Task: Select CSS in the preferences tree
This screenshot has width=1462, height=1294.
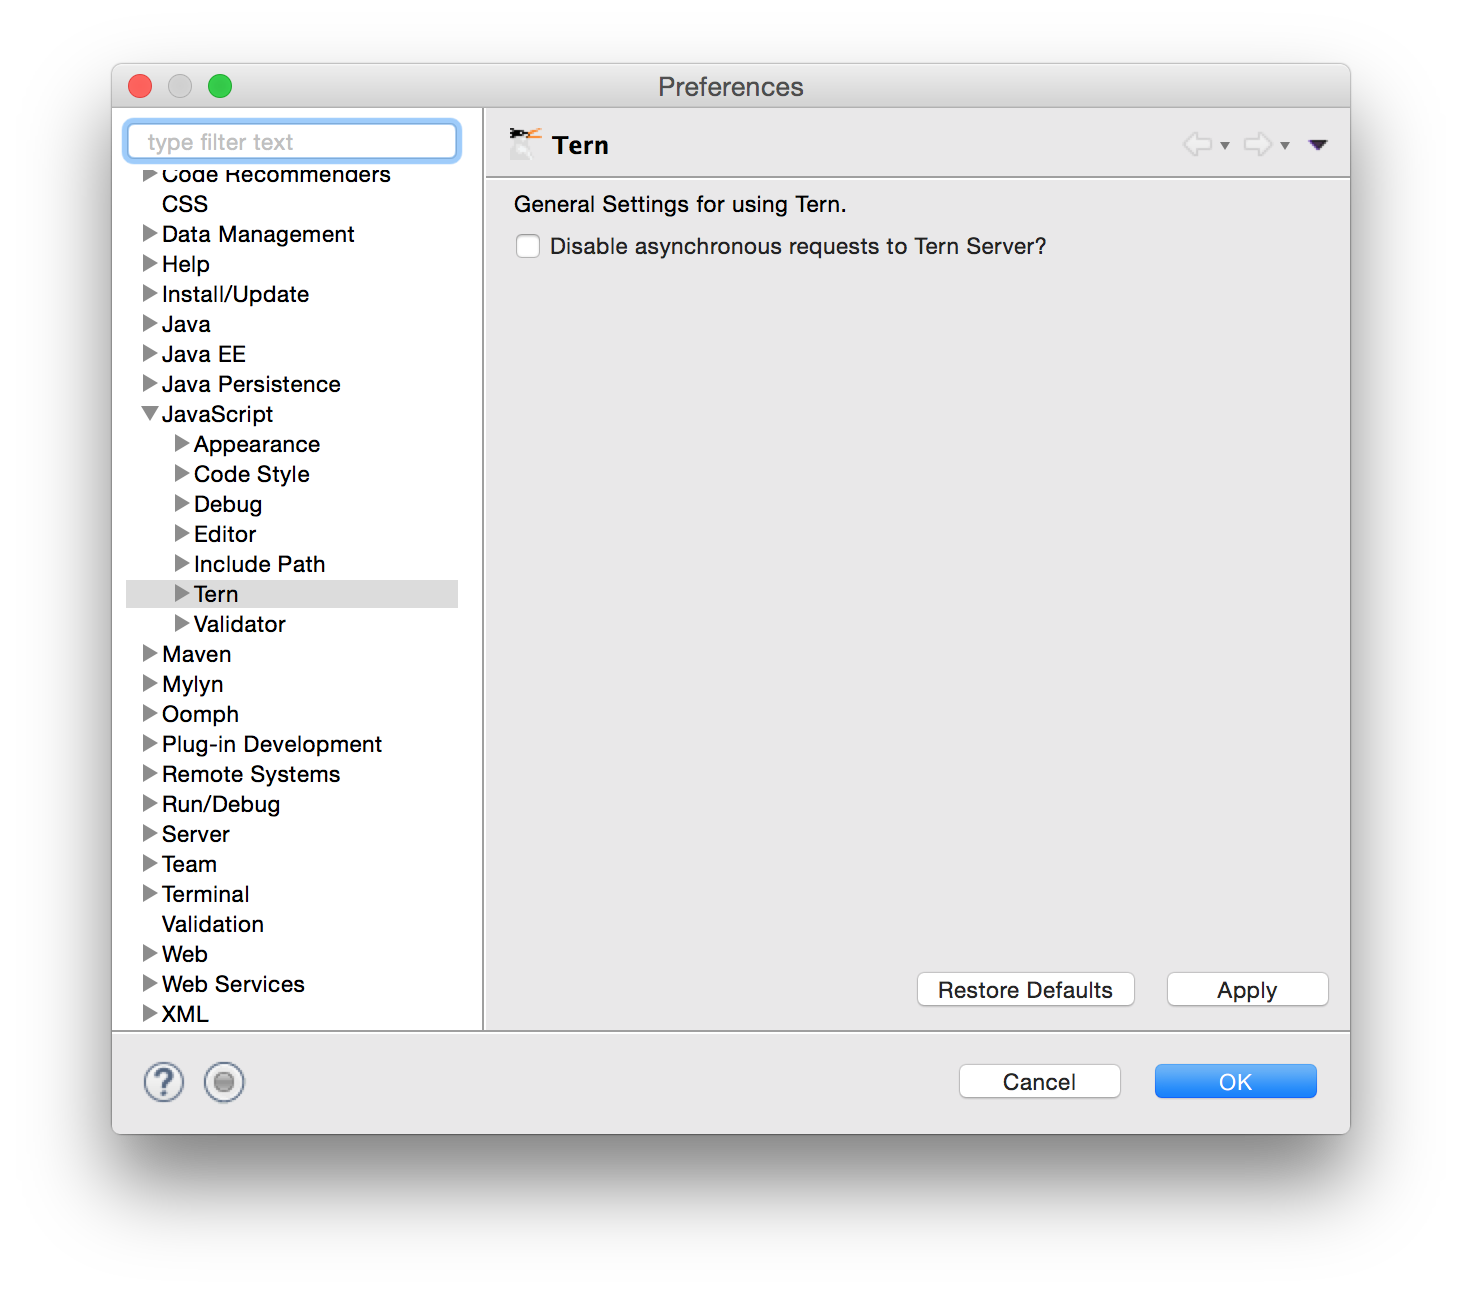Action: coord(185,204)
